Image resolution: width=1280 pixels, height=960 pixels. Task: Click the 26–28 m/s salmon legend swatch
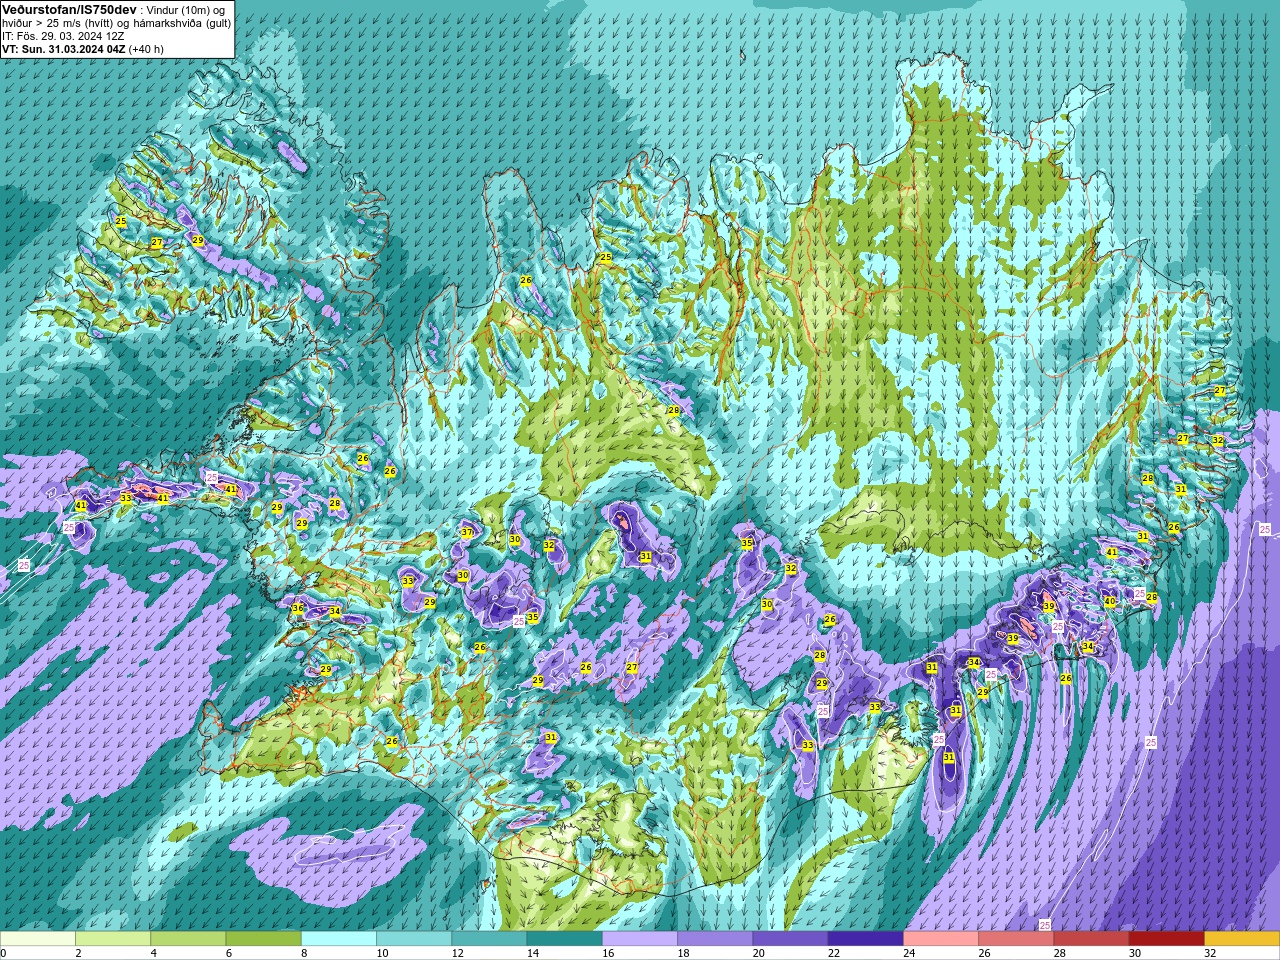pos(1016,939)
